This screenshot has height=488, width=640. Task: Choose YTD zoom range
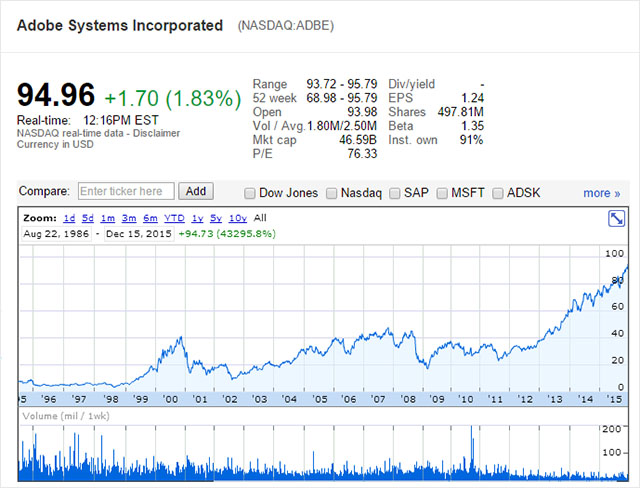pyautogui.click(x=174, y=218)
